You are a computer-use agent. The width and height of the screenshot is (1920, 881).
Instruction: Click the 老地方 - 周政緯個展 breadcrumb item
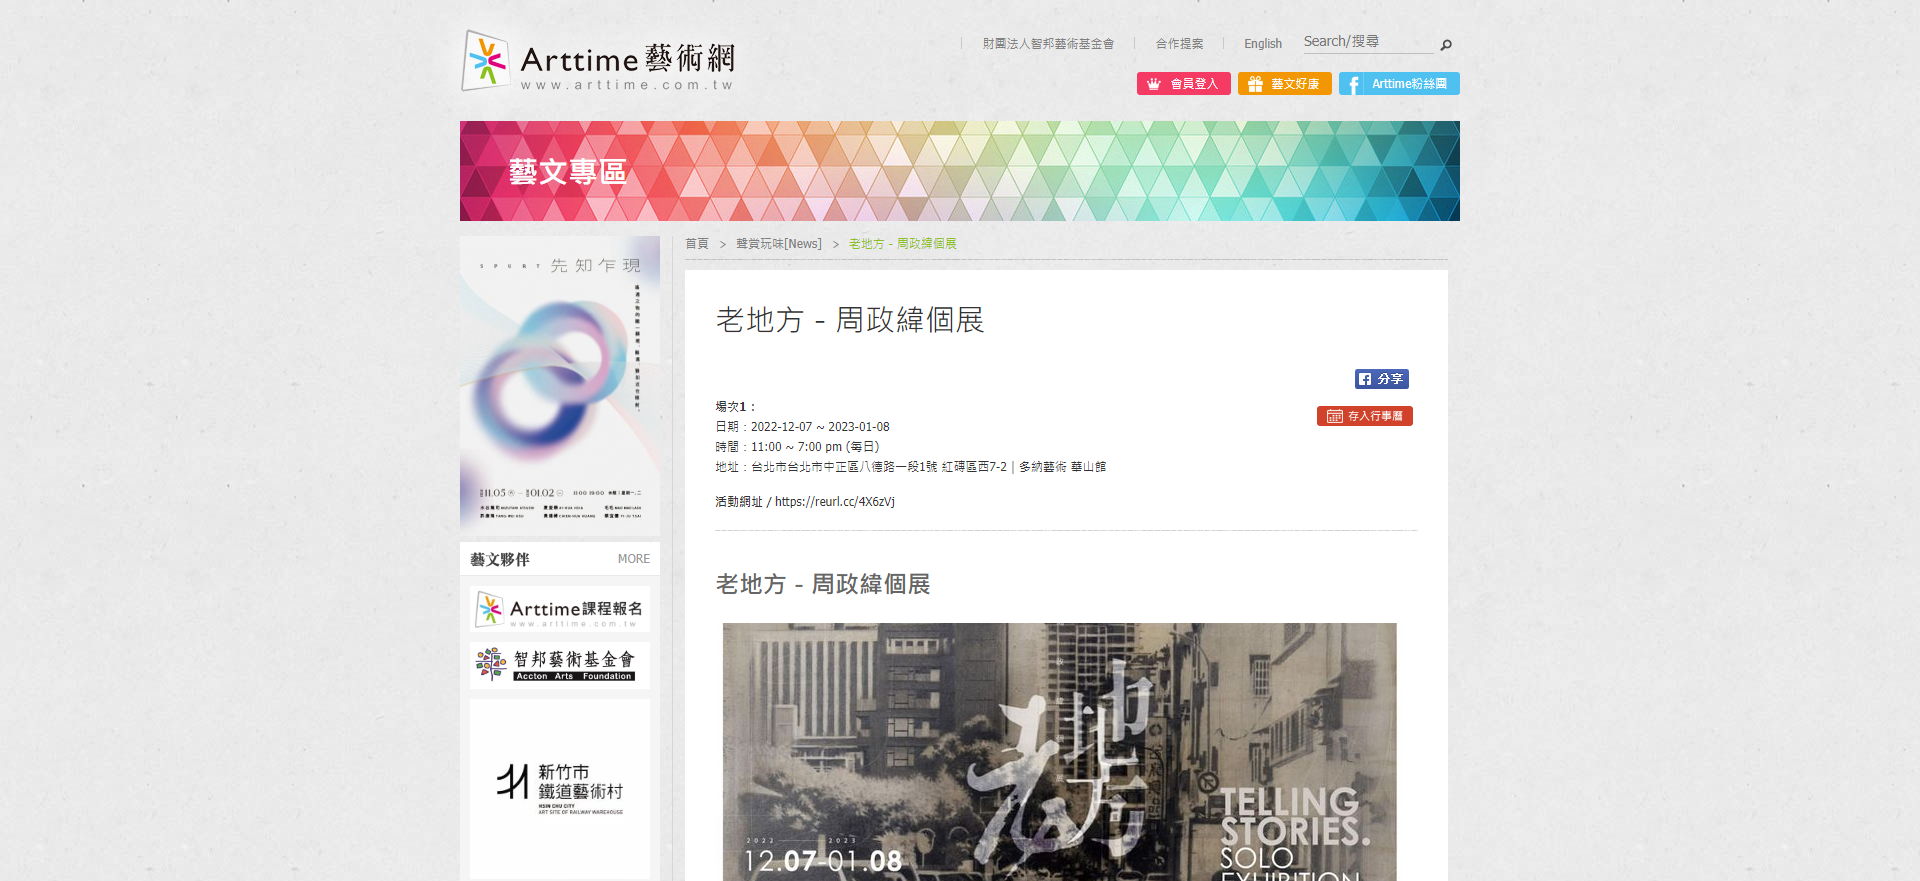pos(902,244)
